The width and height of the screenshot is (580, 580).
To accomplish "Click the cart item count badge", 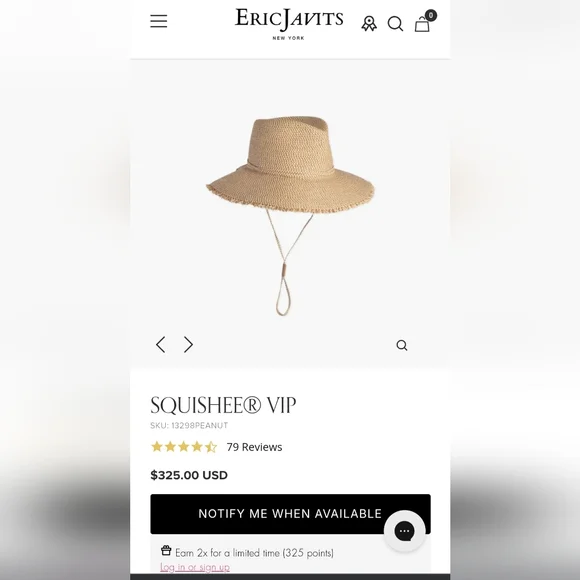I will 431,15.
